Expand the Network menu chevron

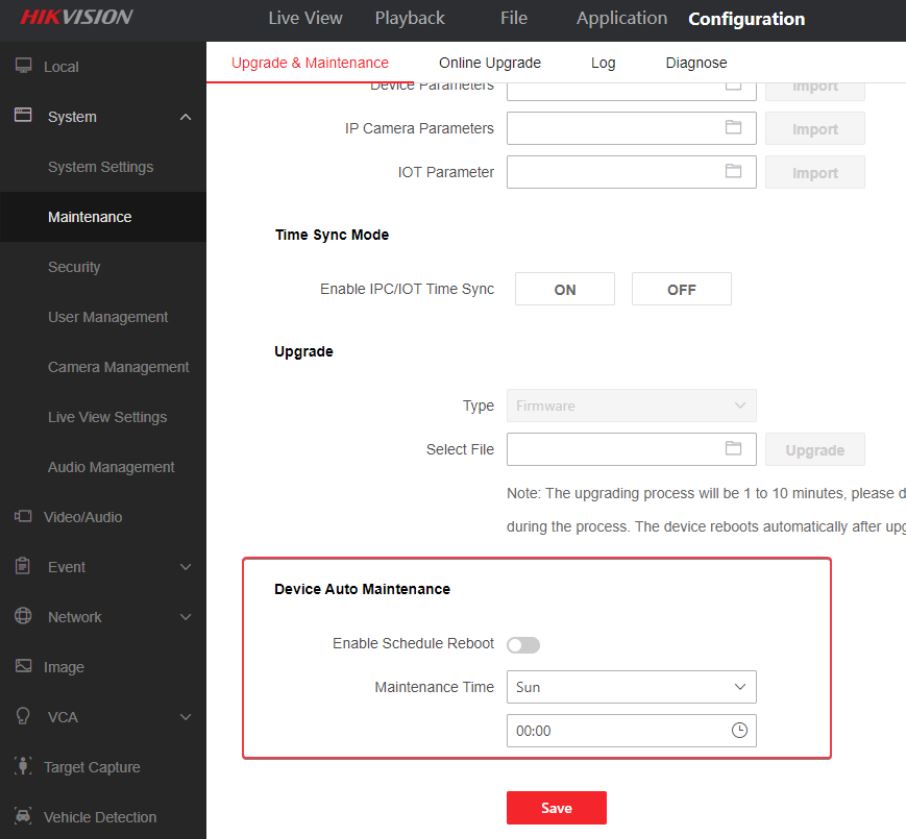pos(185,617)
